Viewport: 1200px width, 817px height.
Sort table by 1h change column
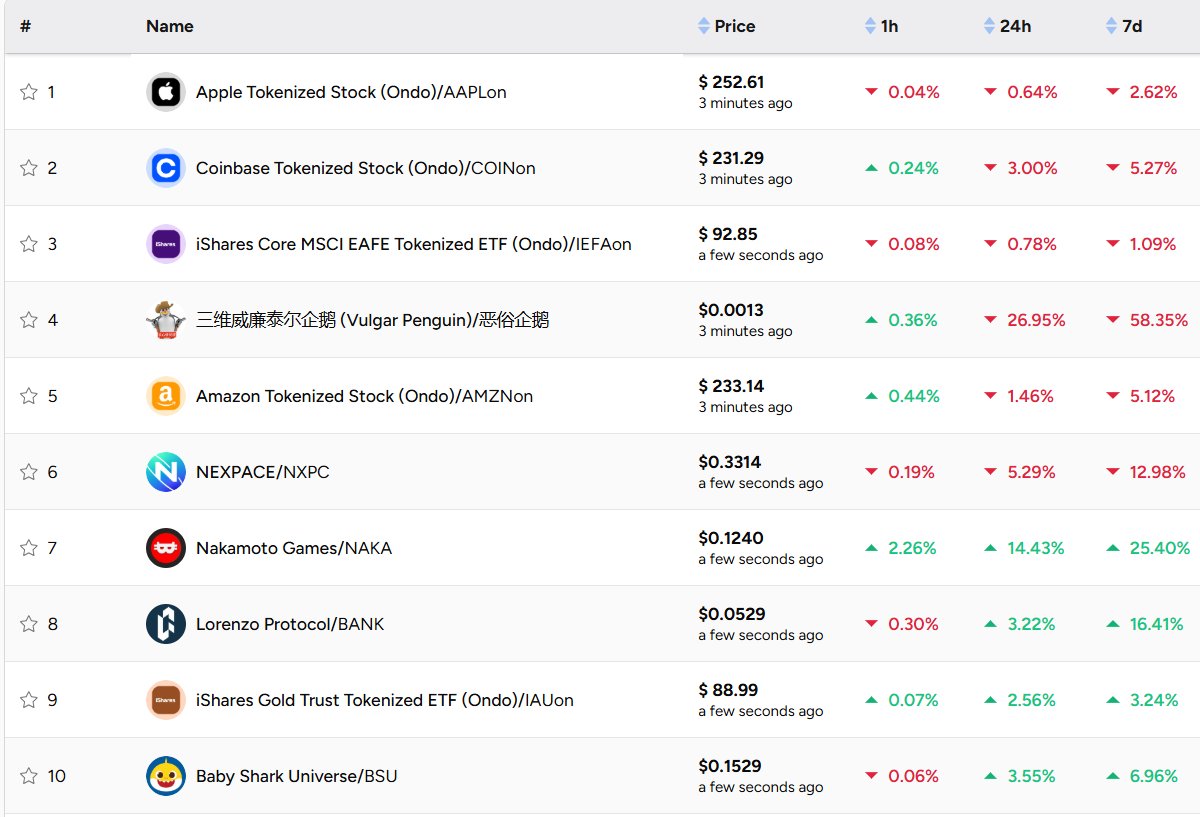coord(881,26)
